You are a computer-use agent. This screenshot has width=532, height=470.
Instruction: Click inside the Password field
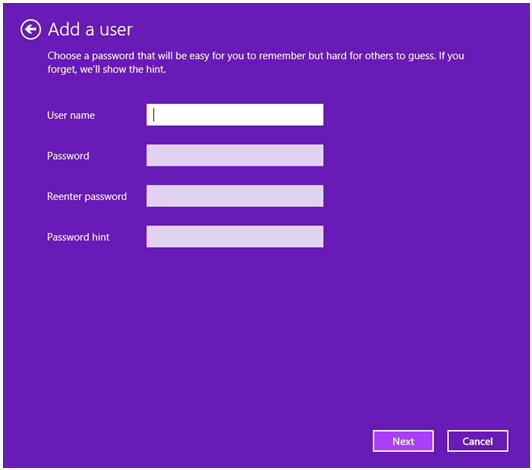[x=235, y=155]
